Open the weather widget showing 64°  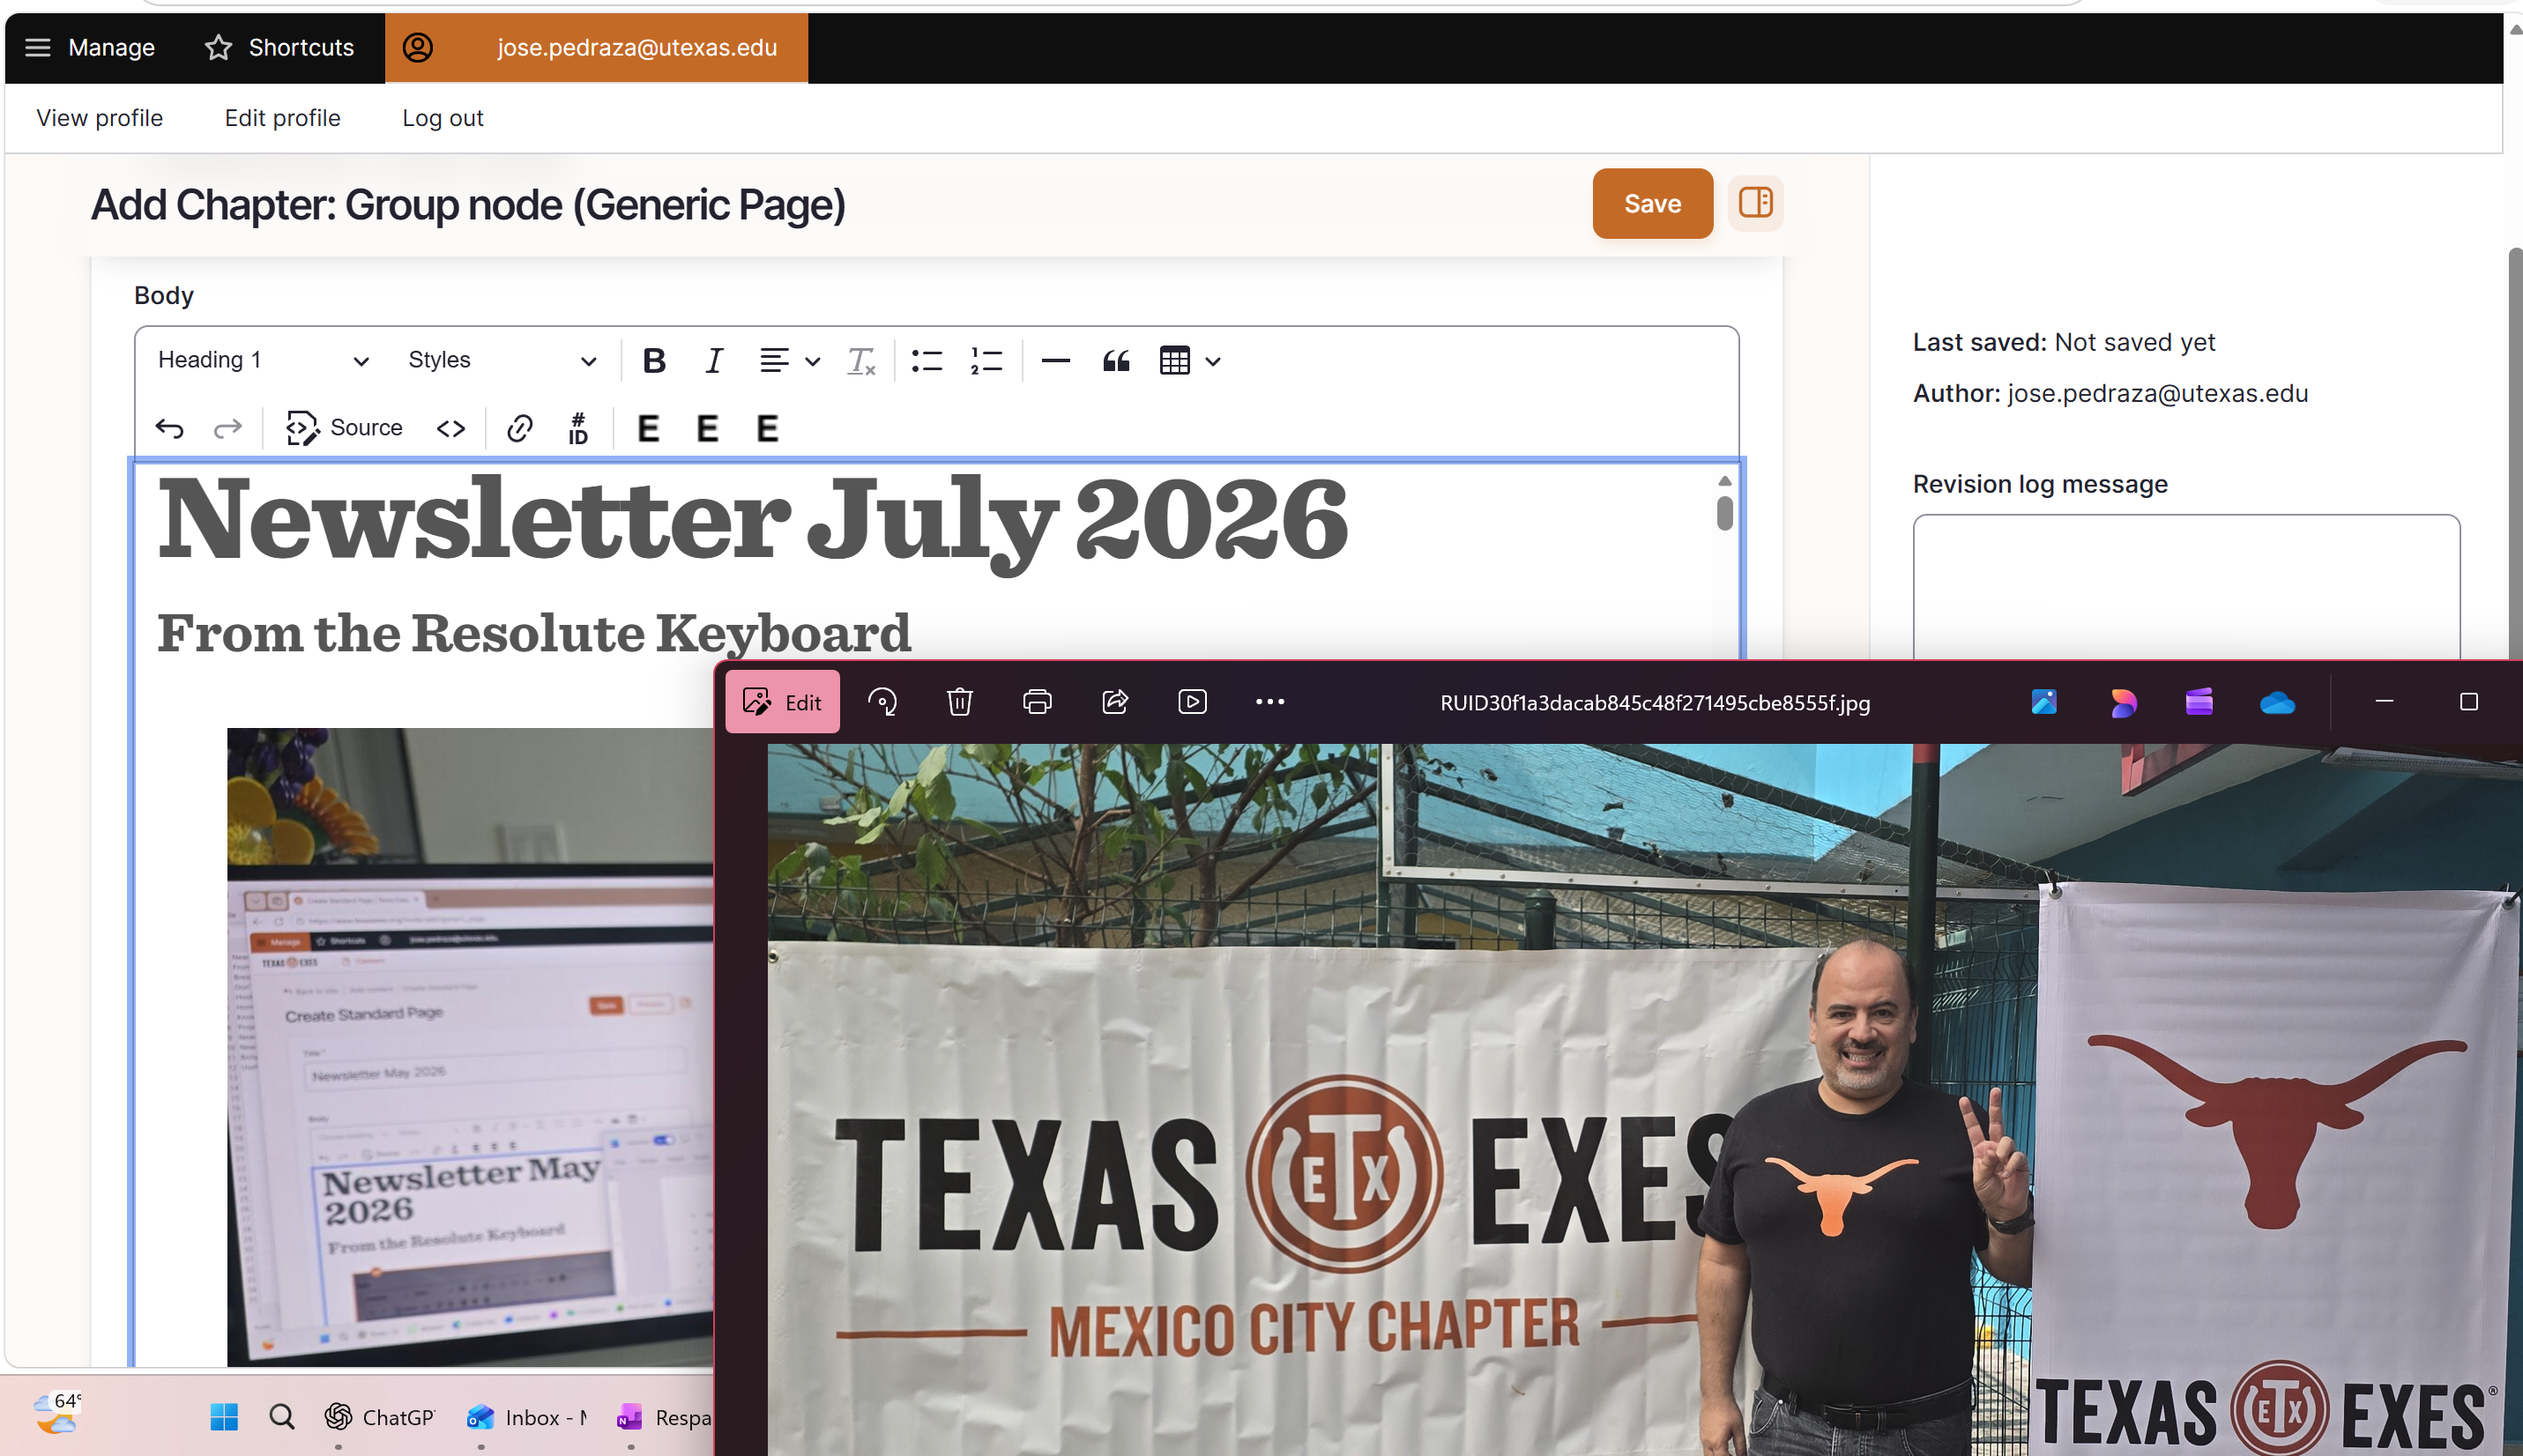(x=56, y=1413)
